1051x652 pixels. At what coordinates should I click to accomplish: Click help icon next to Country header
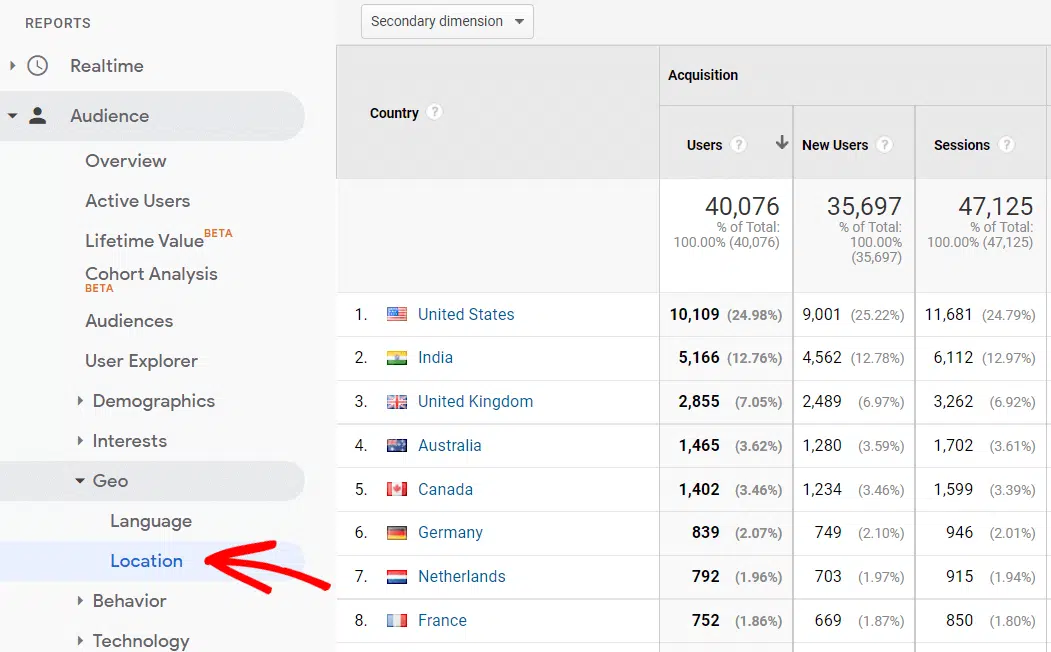[434, 112]
